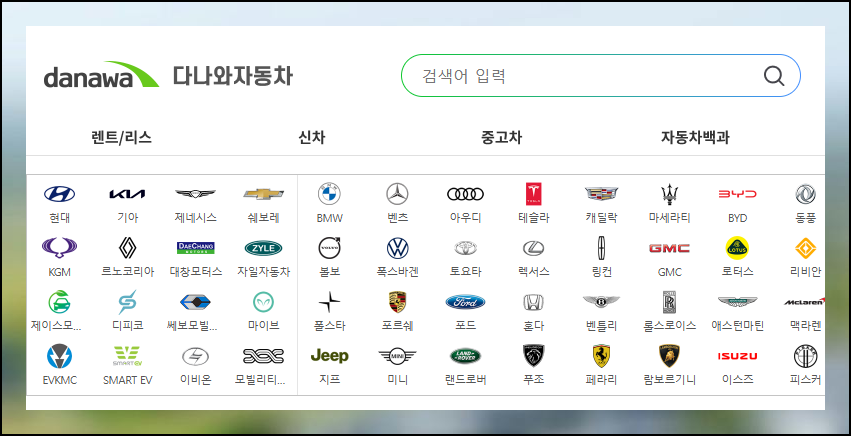
Task: Select the 디피코 brand logo
Action: pos(128,302)
